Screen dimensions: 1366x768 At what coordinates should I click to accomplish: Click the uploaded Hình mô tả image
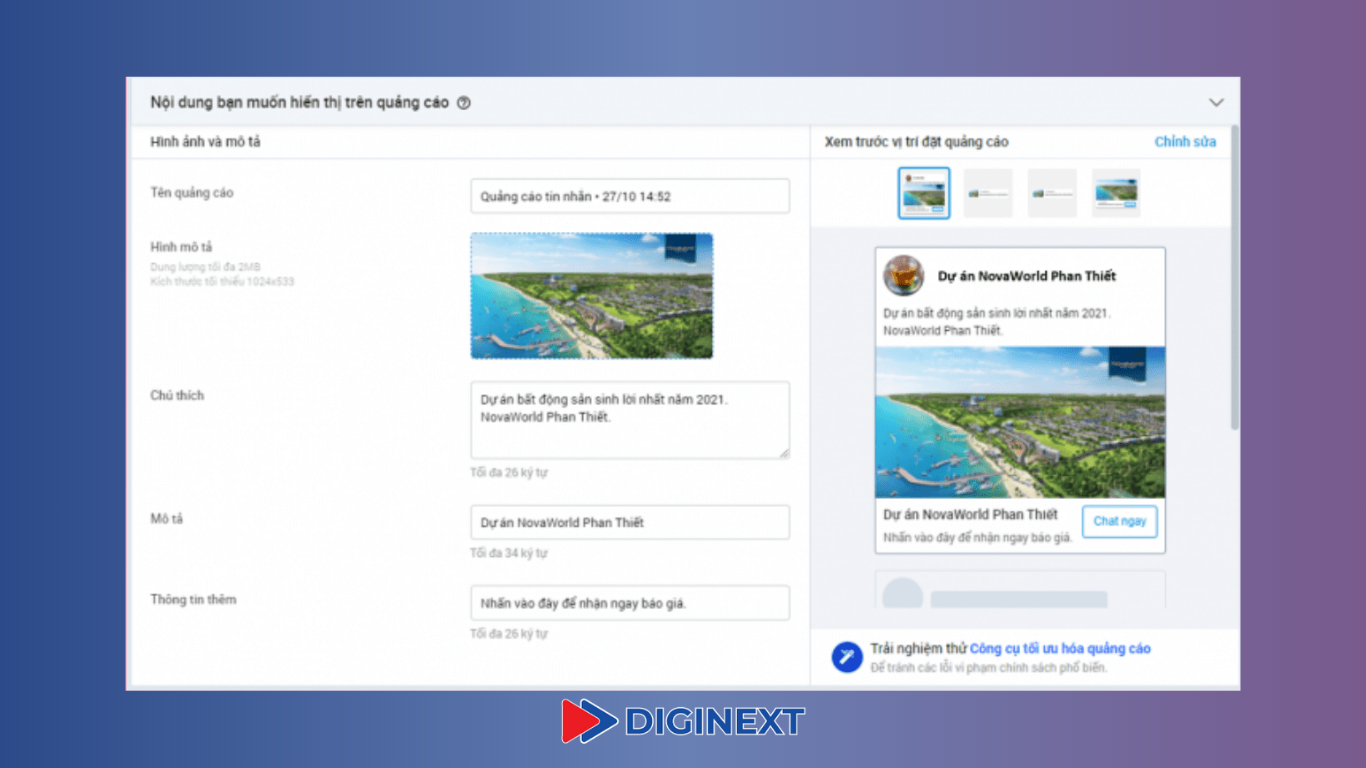tap(592, 296)
